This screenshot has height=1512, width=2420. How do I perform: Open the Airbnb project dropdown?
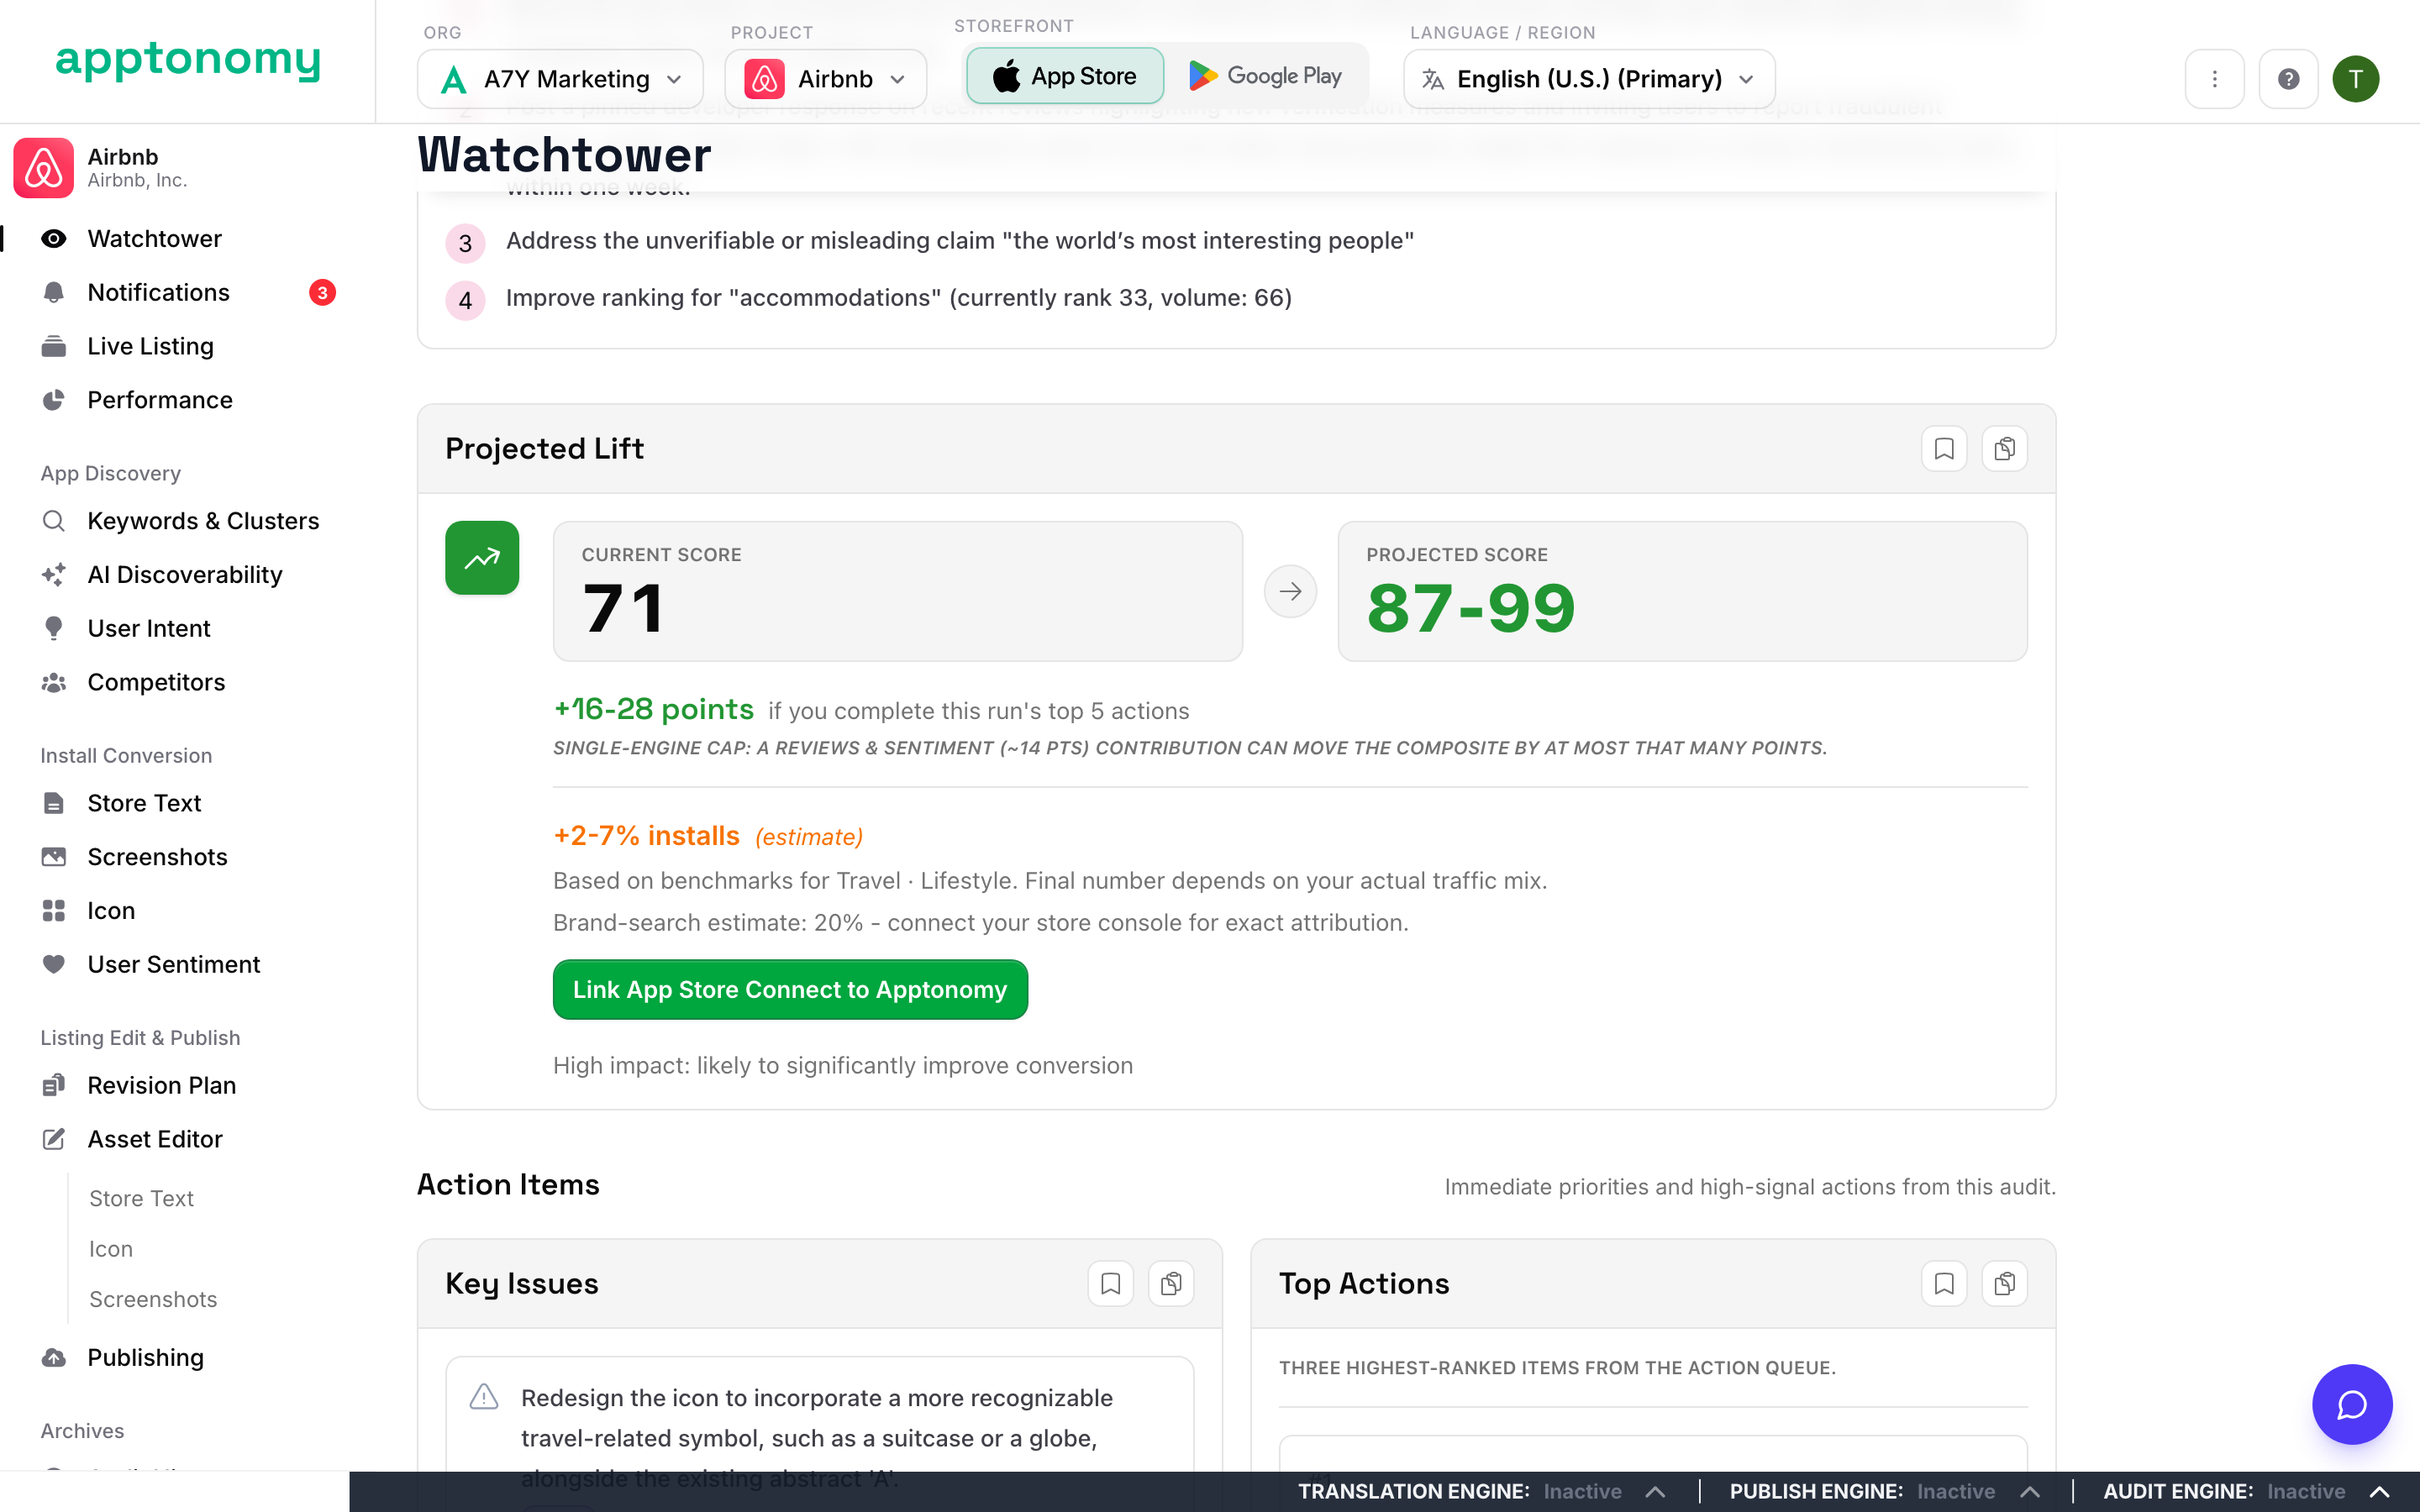(x=825, y=79)
